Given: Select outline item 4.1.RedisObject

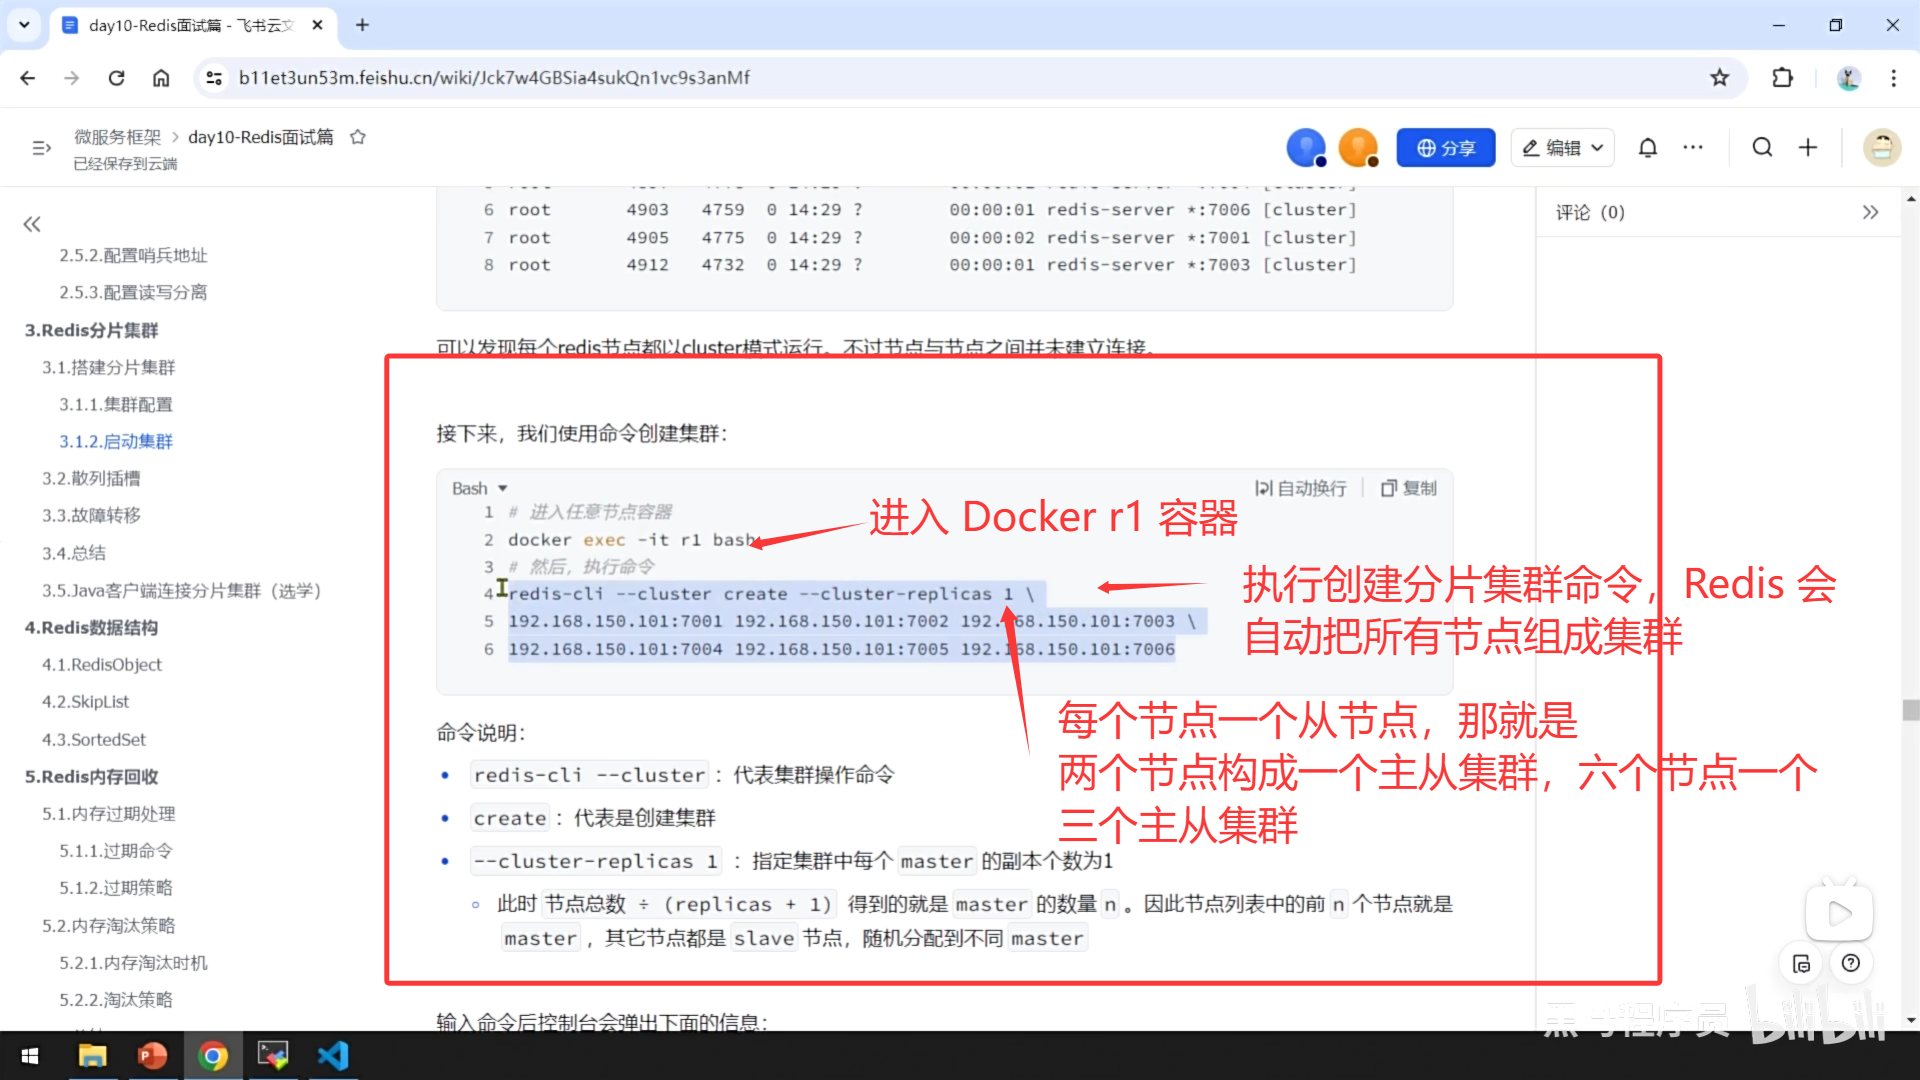Looking at the screenshot, I should [x=101, y=664].
